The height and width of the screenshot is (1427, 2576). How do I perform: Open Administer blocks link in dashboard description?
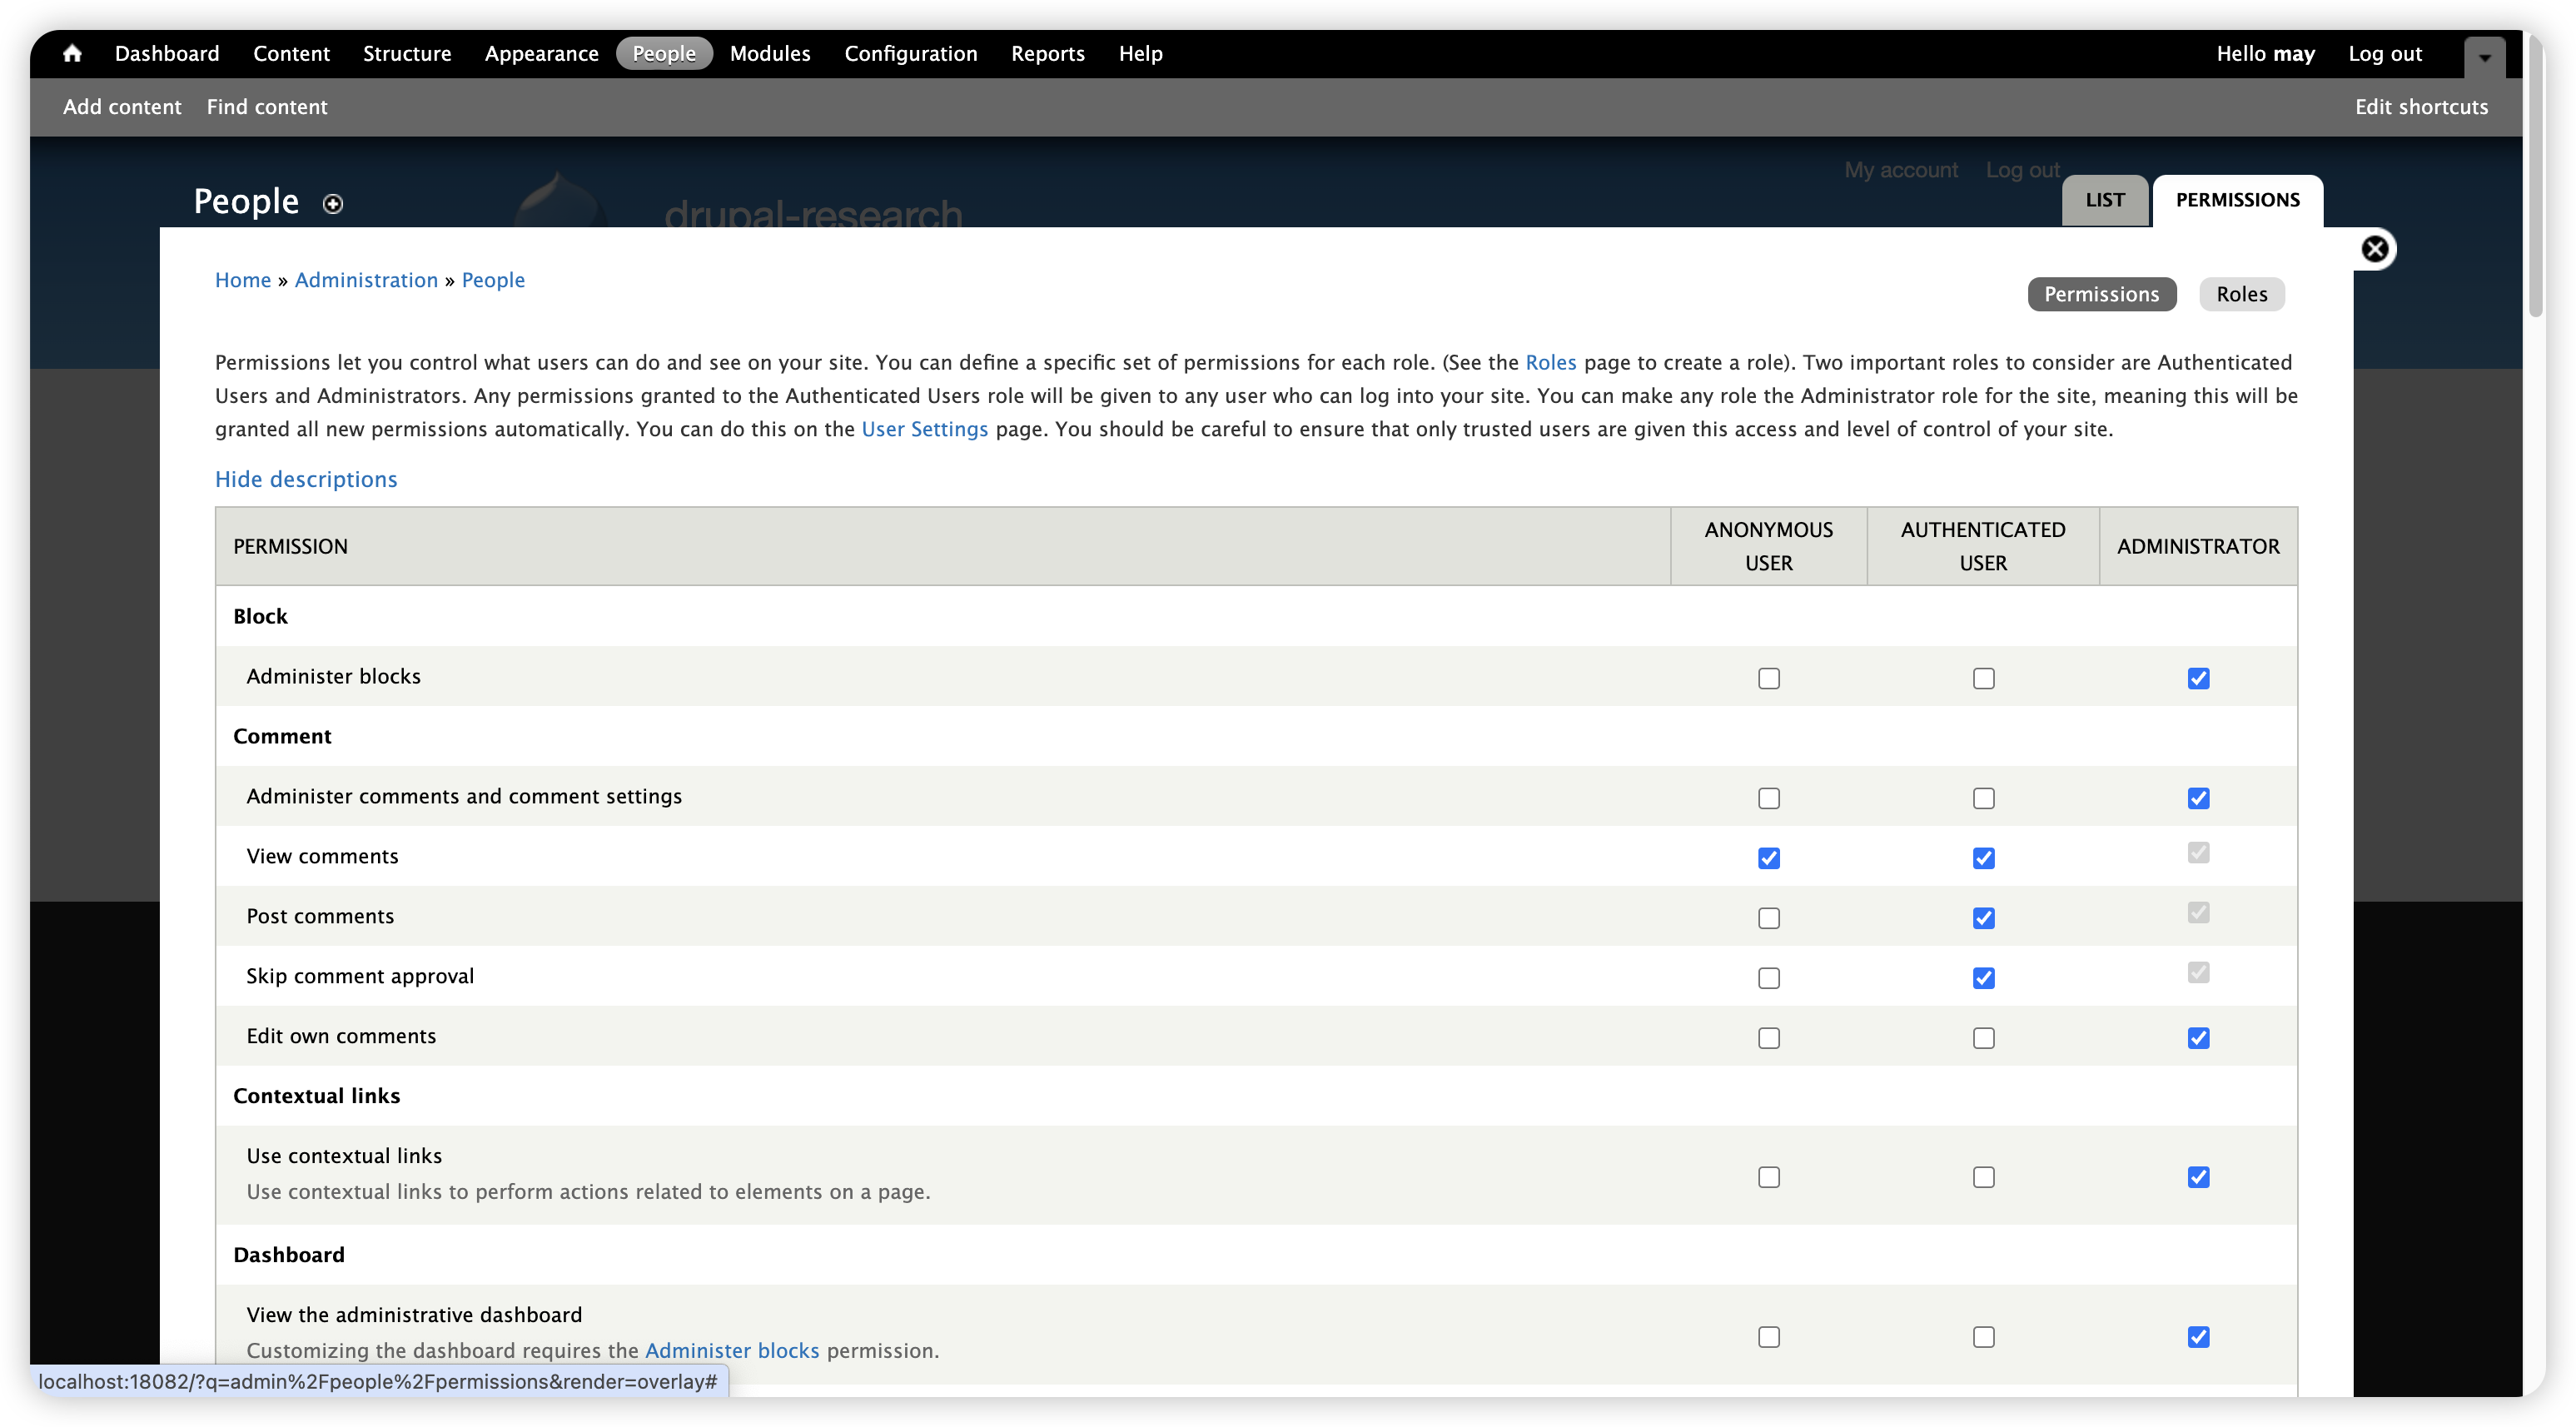(731, 1350)
